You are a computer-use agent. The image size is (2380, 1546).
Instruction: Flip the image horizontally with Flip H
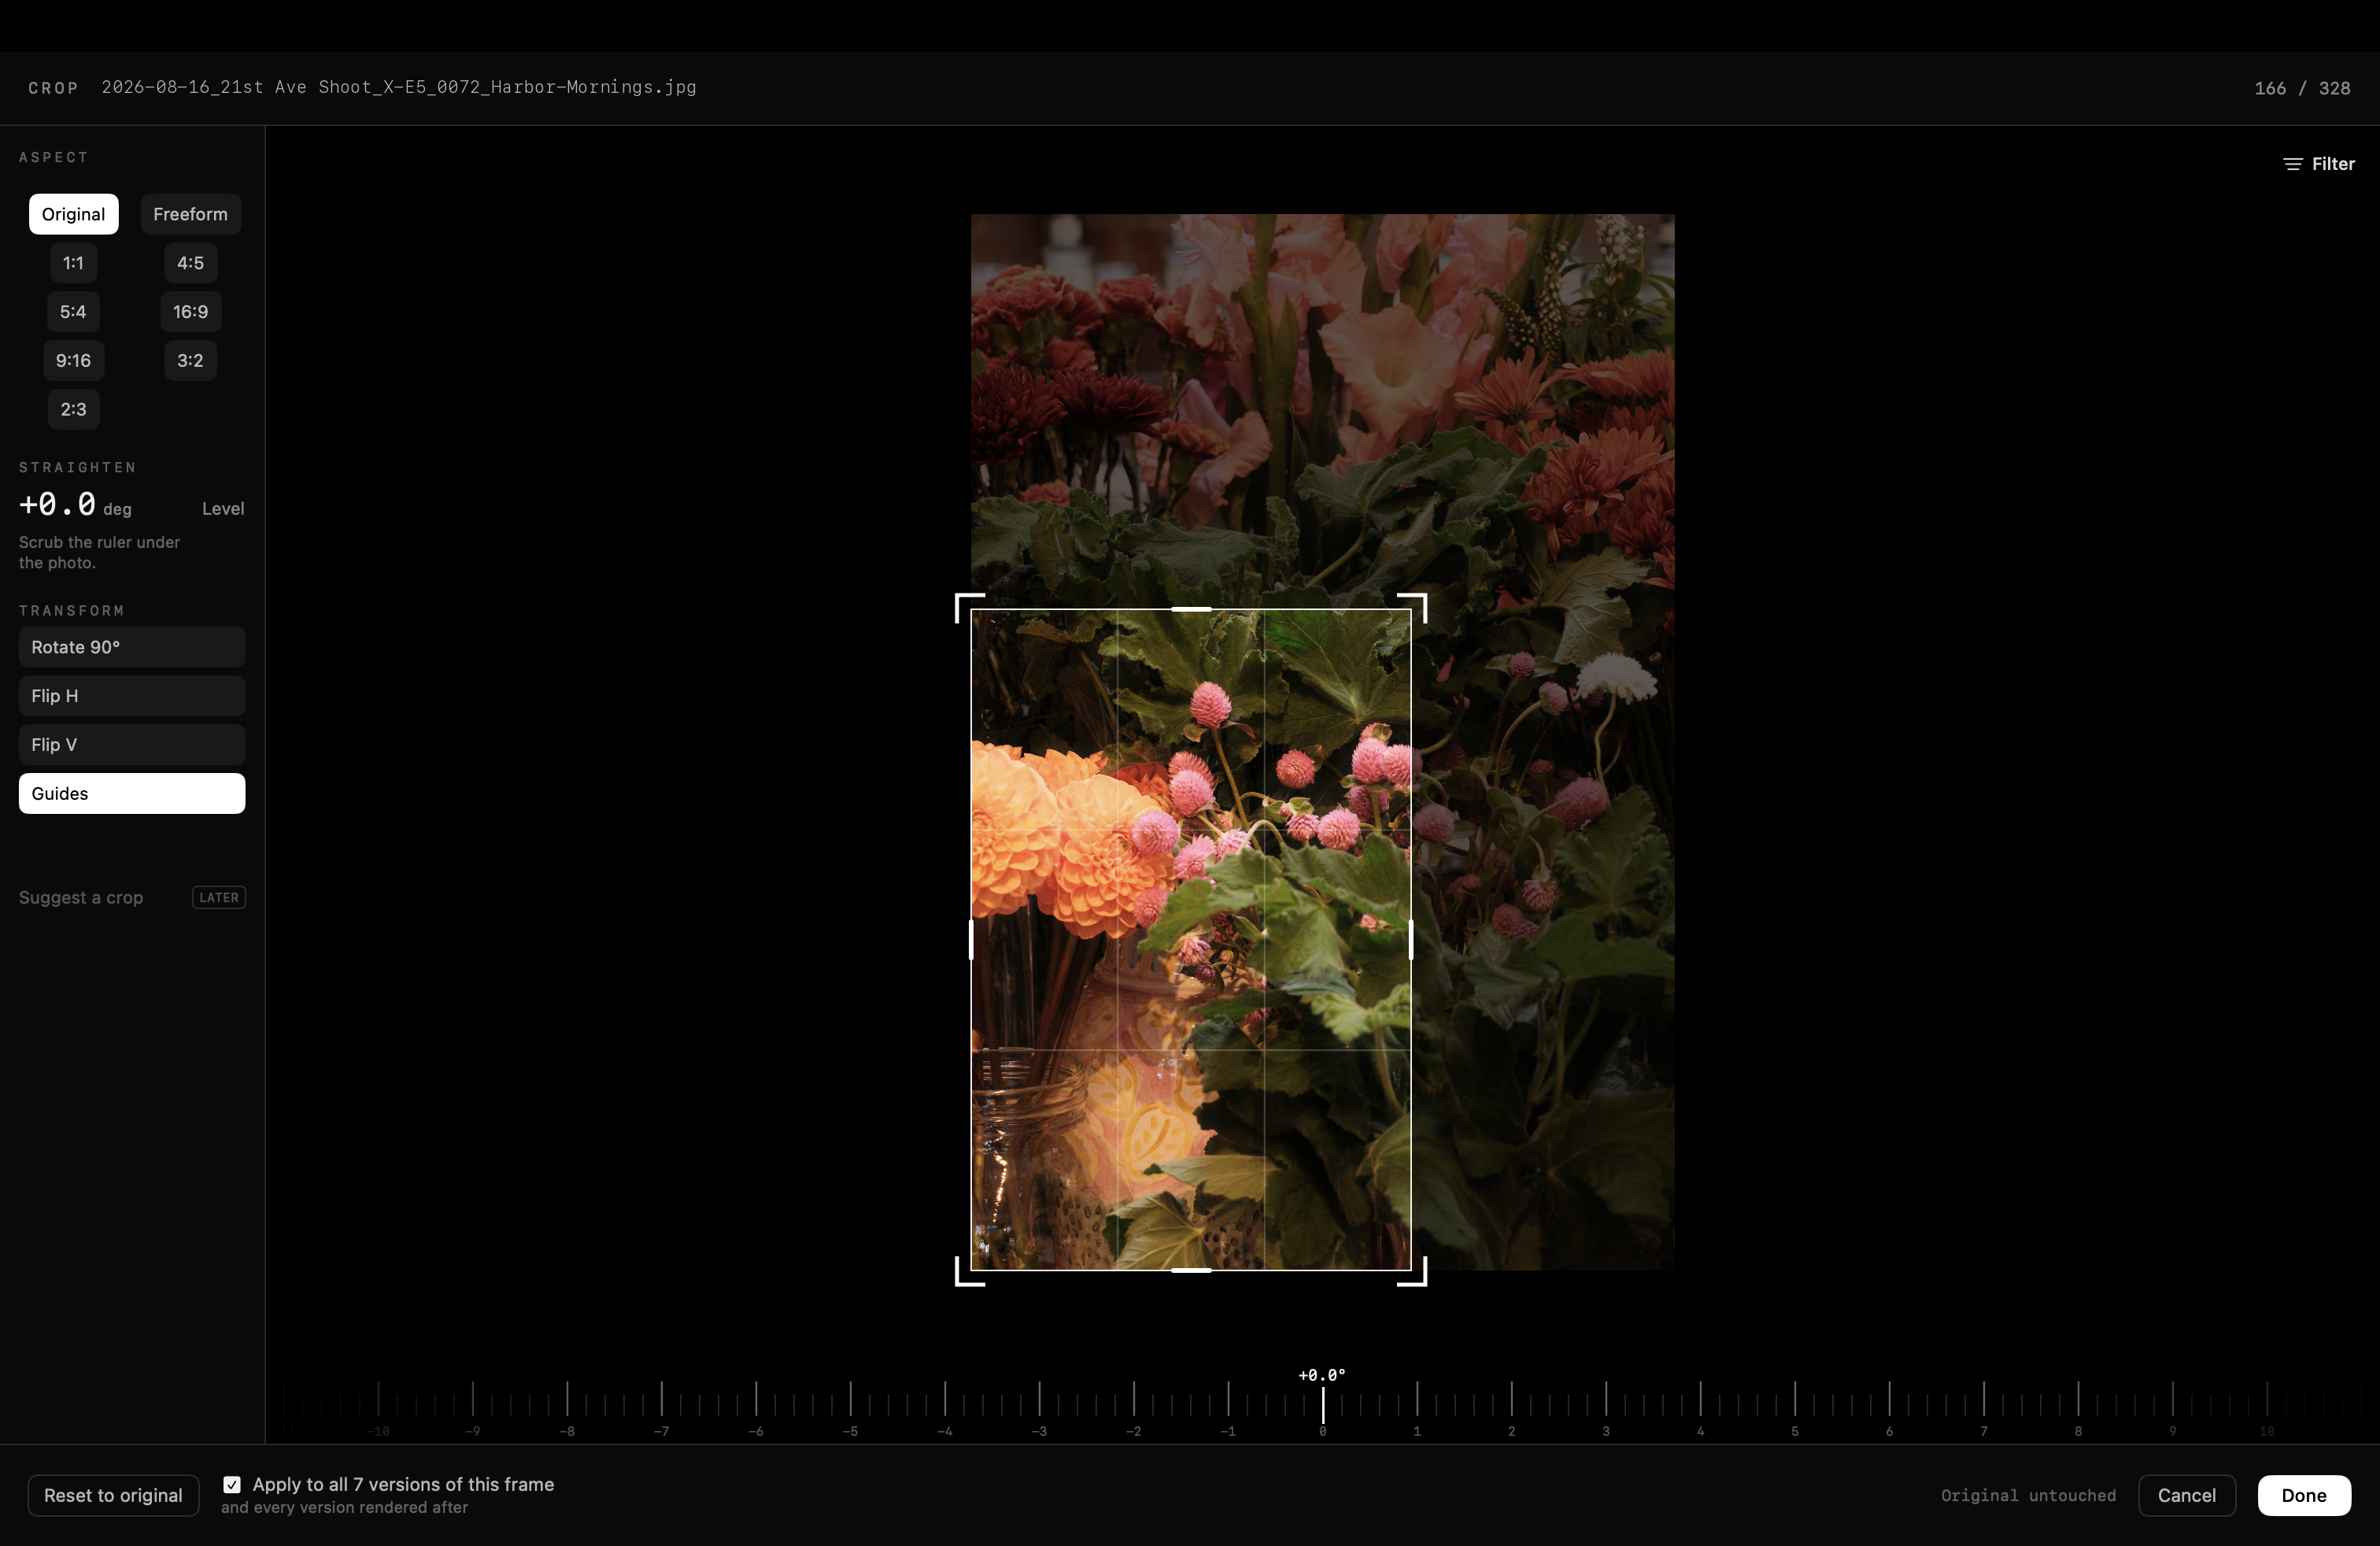point(132,696)
